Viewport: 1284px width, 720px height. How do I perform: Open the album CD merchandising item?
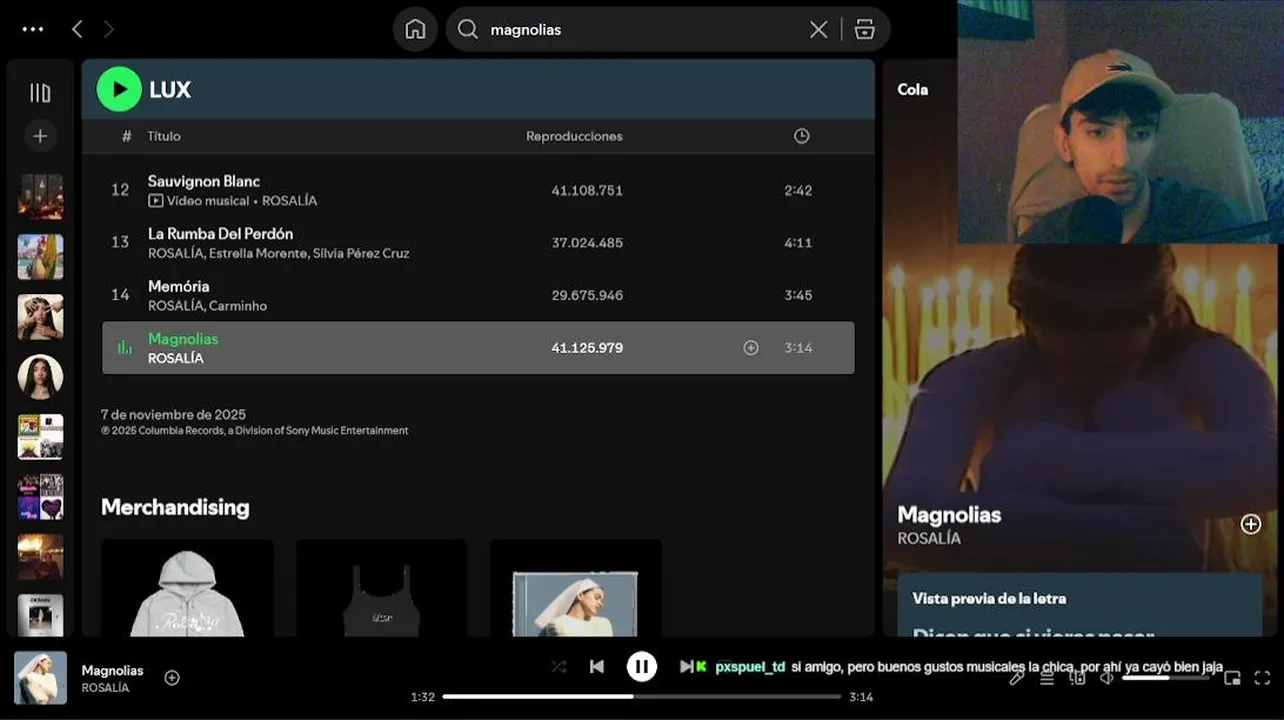tap(575, 588)
